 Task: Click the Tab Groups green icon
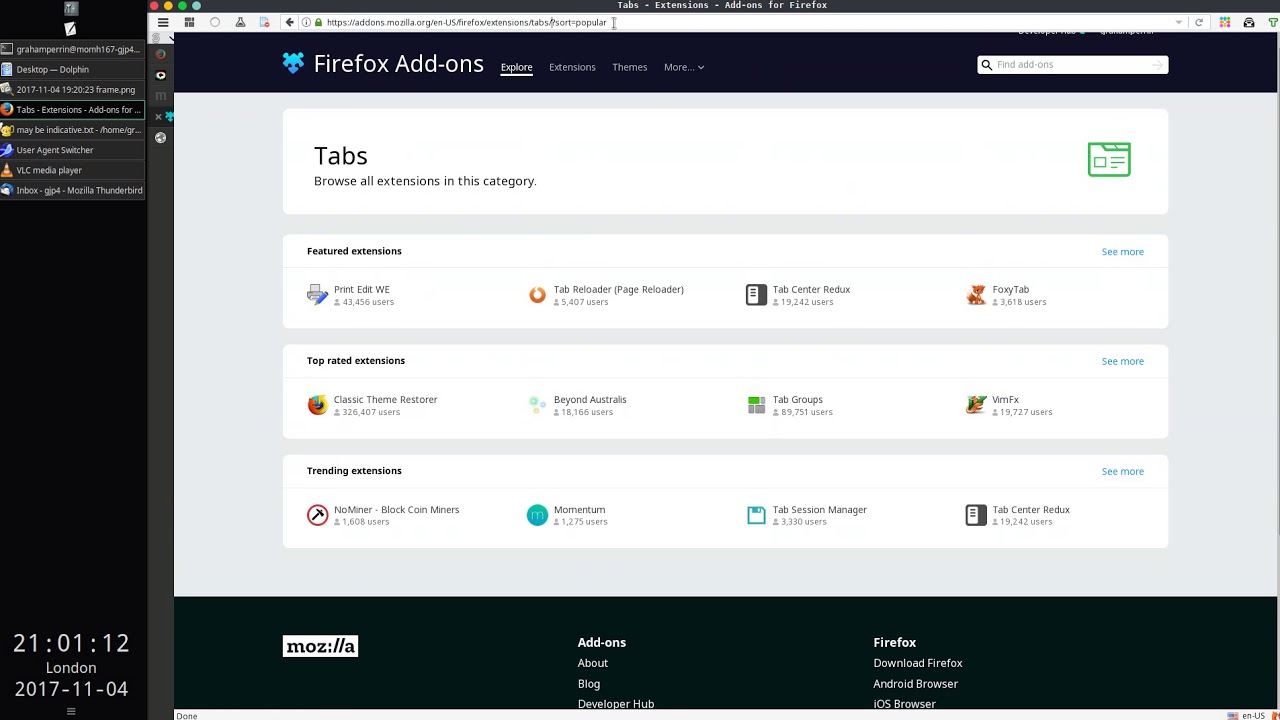click(x=756, y=405)
